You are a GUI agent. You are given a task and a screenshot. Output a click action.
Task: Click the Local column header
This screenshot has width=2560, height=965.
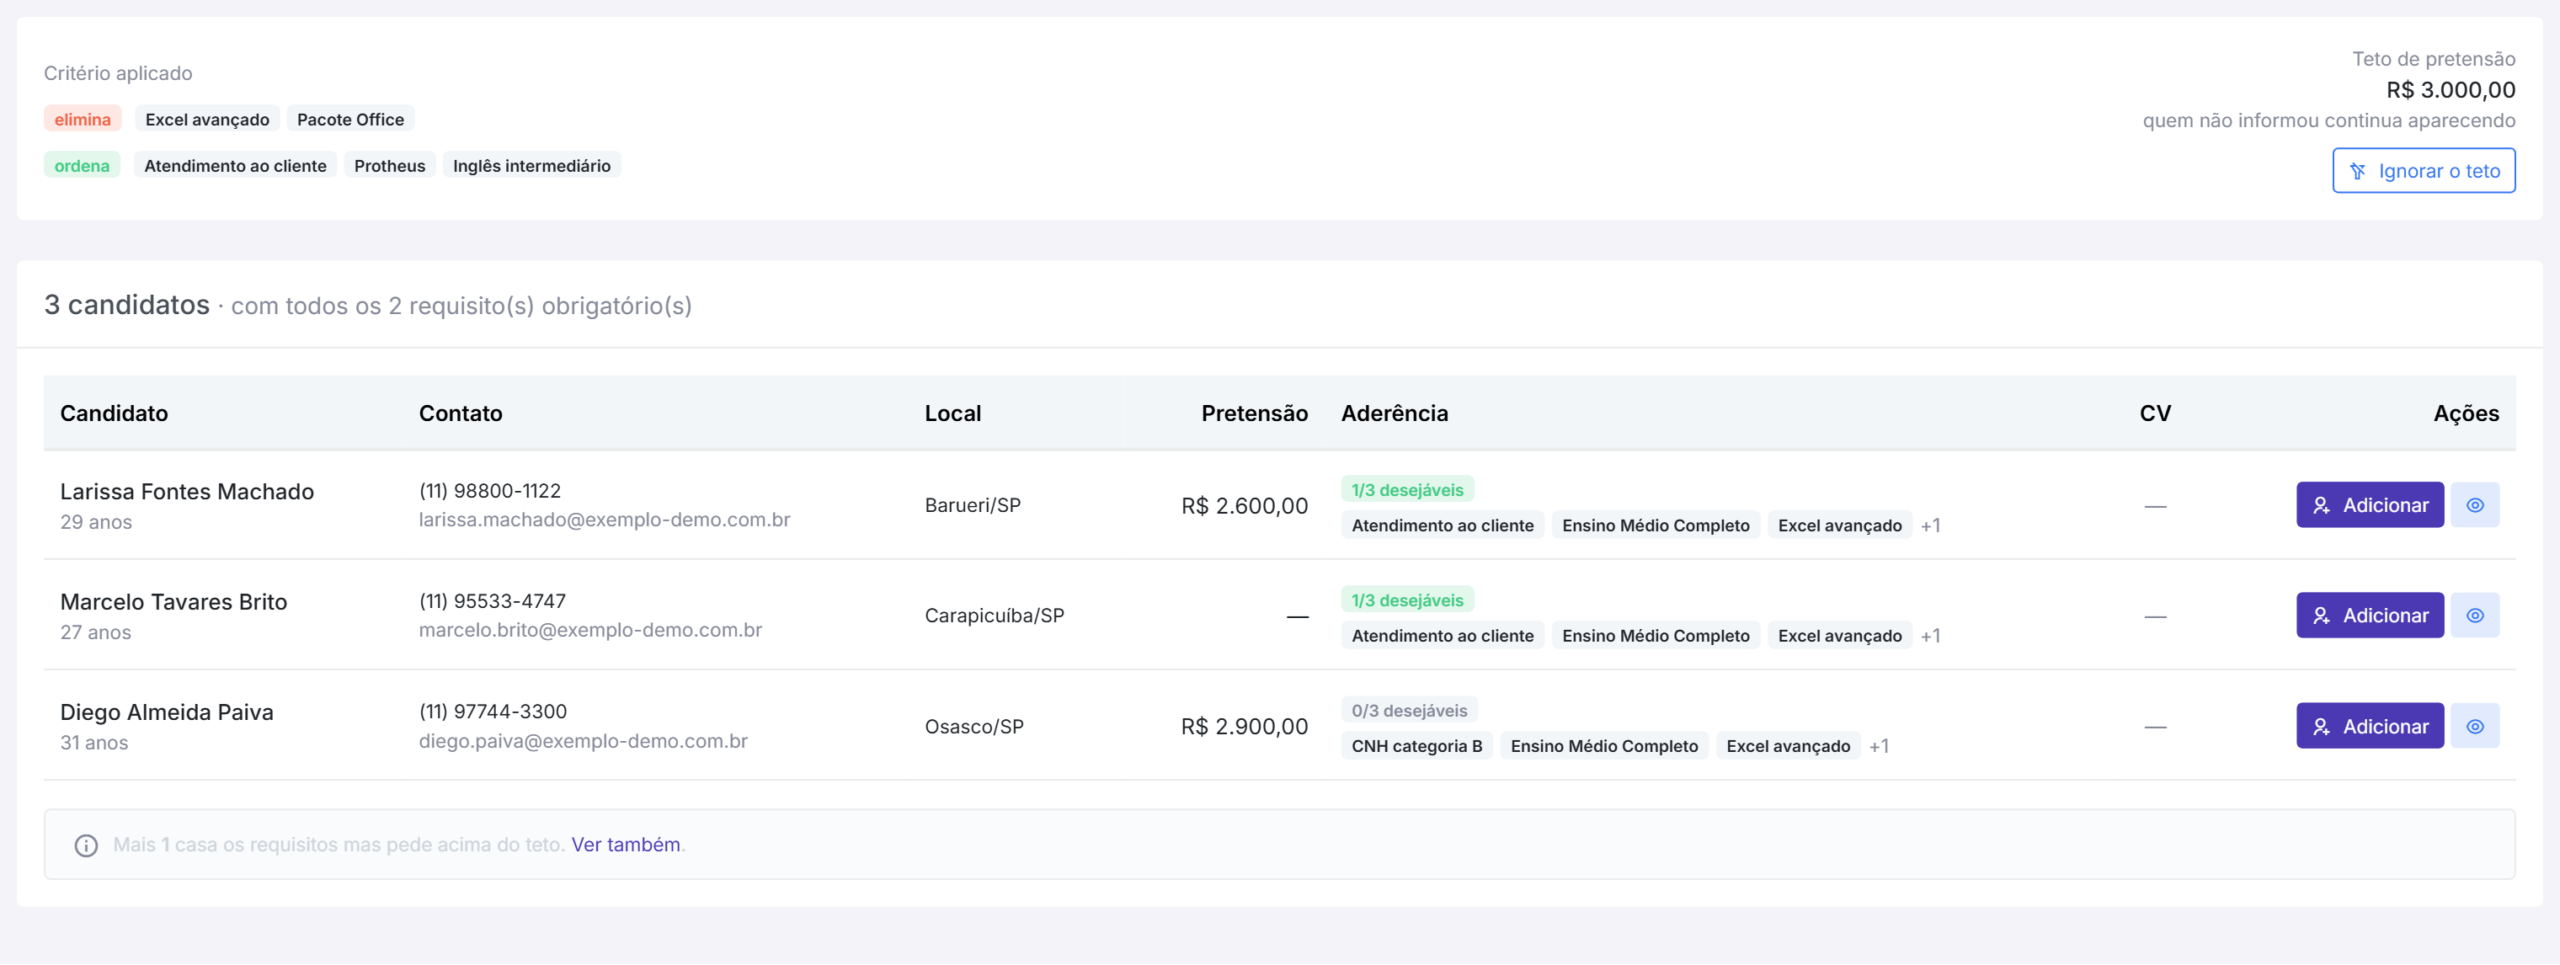[953, 413]
